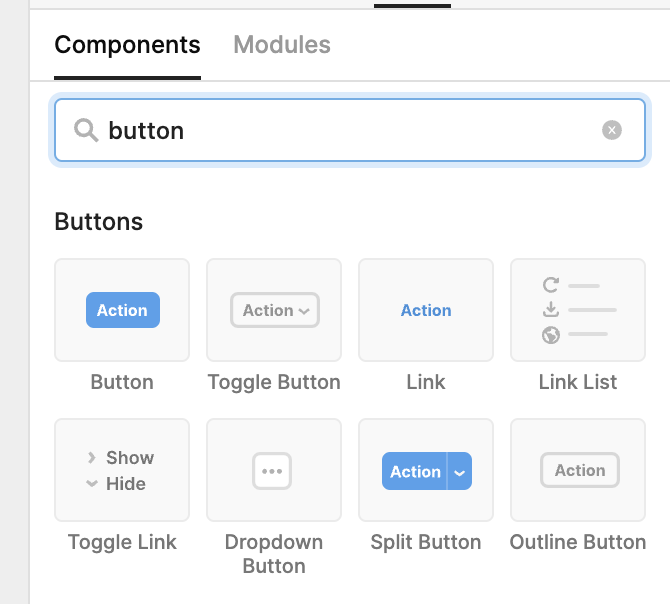The width and height of the screenshot is (670, 604).
Task: Click the Dropdown Button text label
Action: (x=274, y=554)
